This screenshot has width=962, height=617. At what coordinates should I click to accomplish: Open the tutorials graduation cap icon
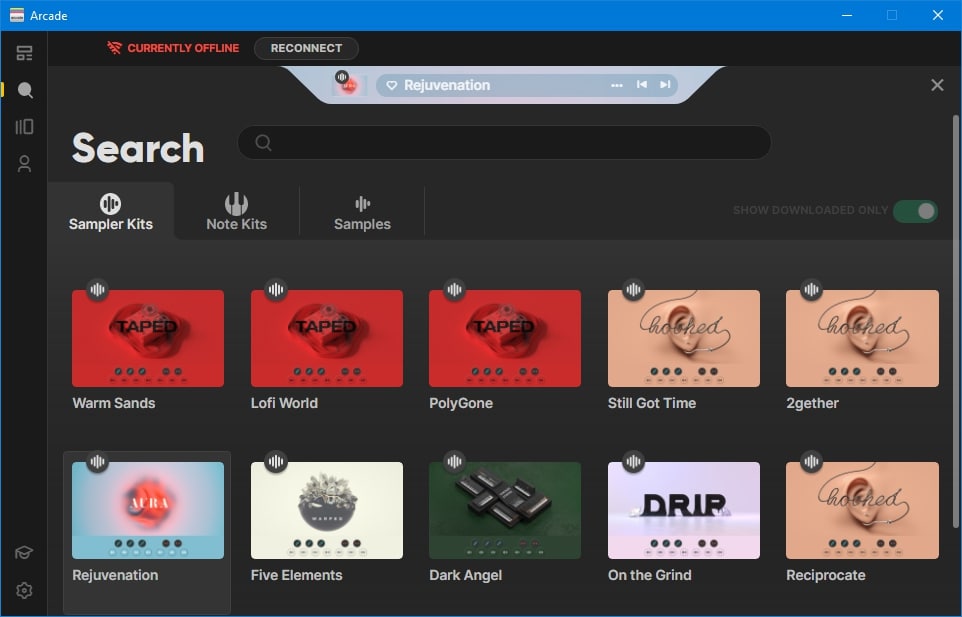tap(24, 553)
